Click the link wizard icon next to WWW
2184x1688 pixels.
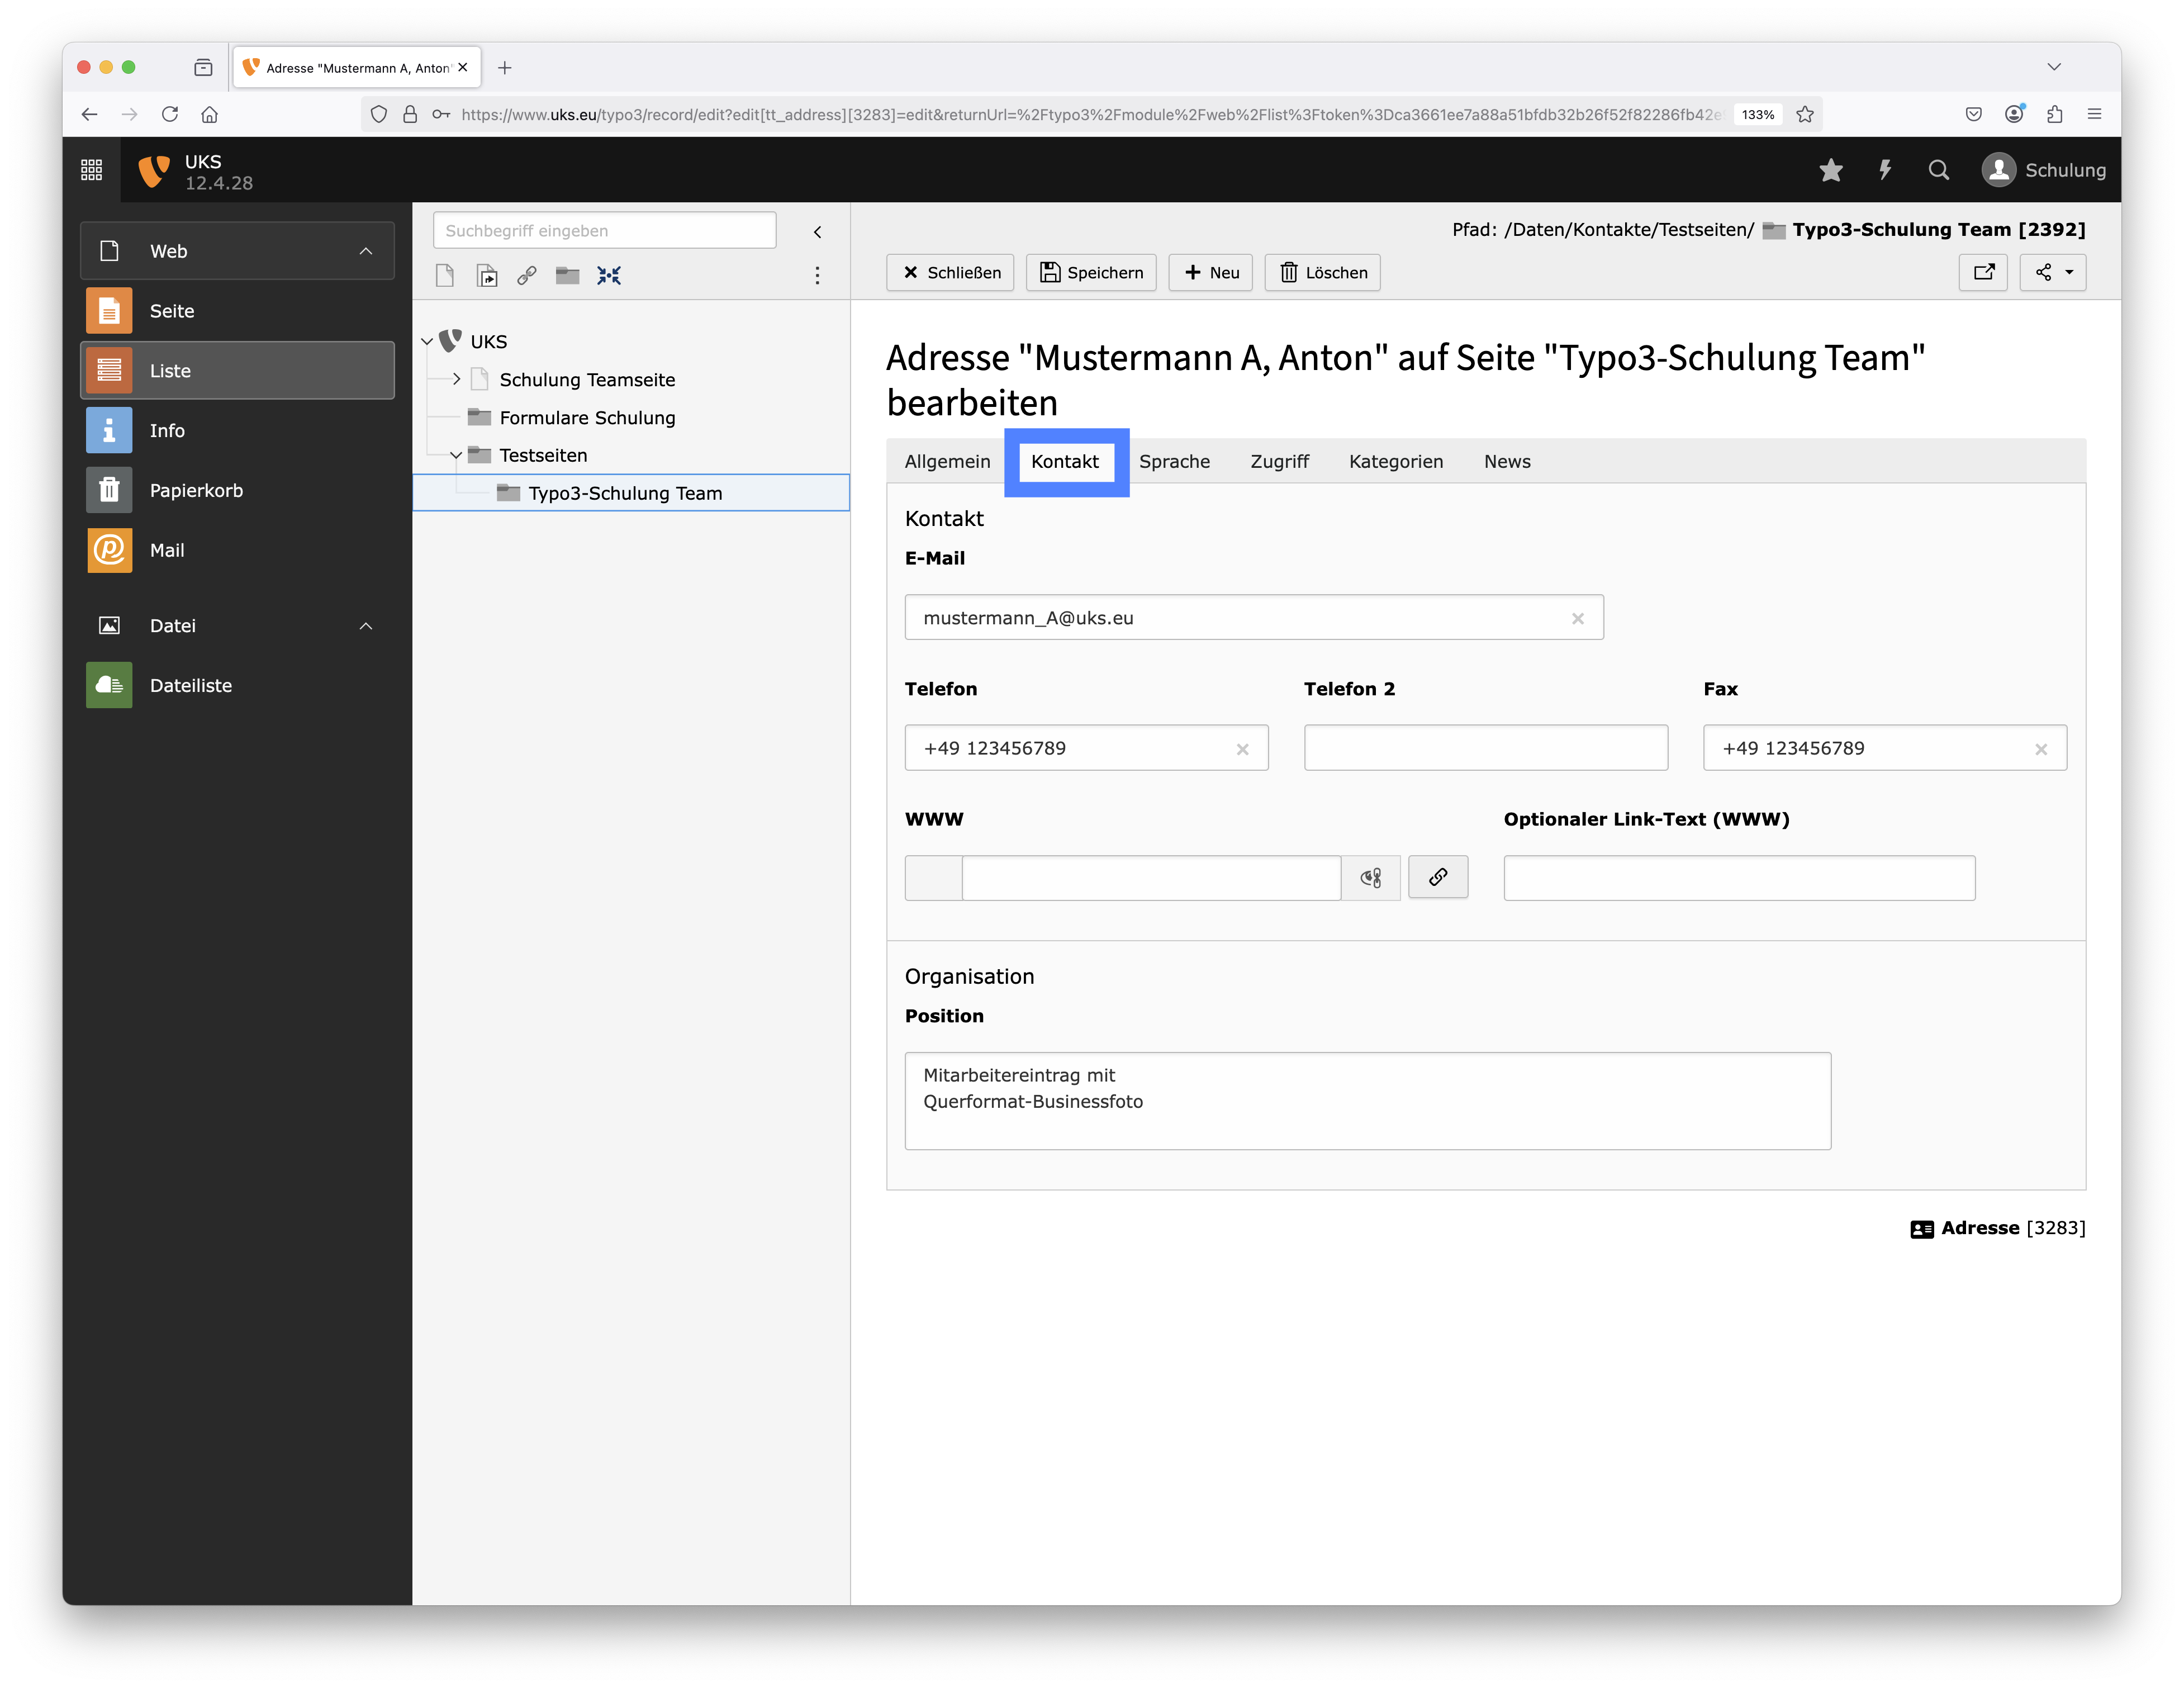[x=1437, y=877]
